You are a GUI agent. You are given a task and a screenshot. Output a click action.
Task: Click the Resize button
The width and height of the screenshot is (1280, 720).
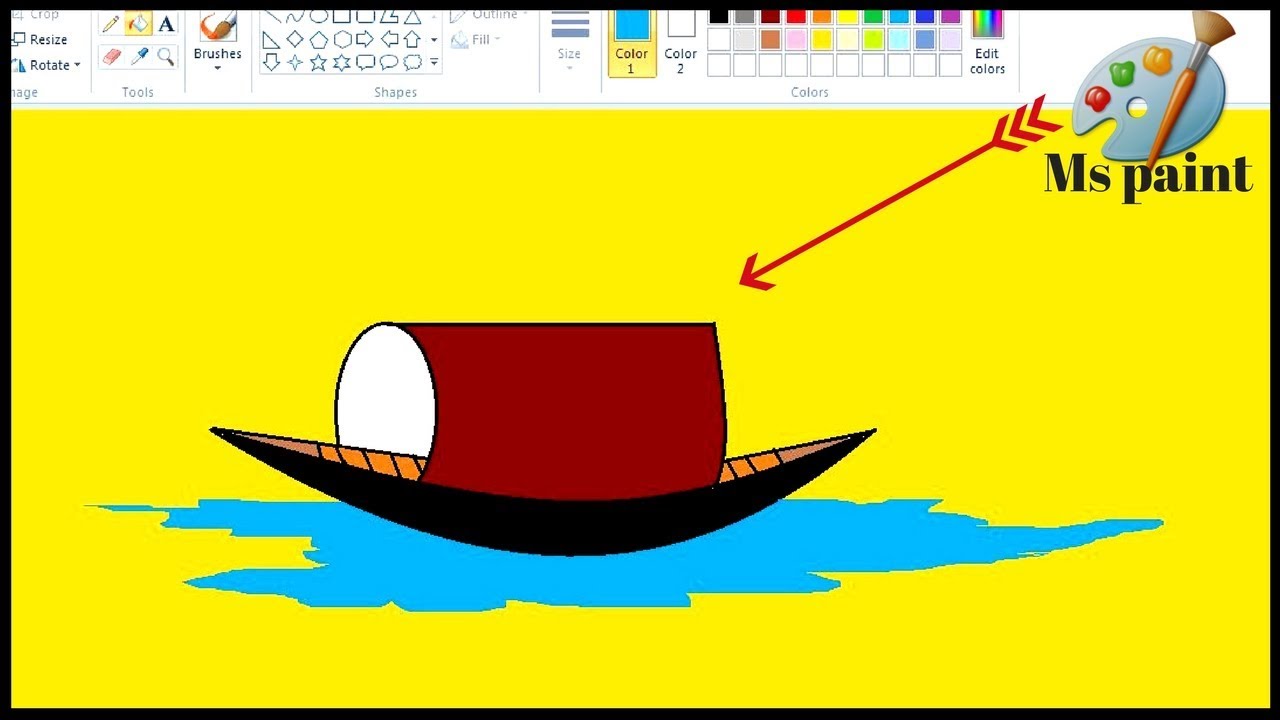point(40,40)
